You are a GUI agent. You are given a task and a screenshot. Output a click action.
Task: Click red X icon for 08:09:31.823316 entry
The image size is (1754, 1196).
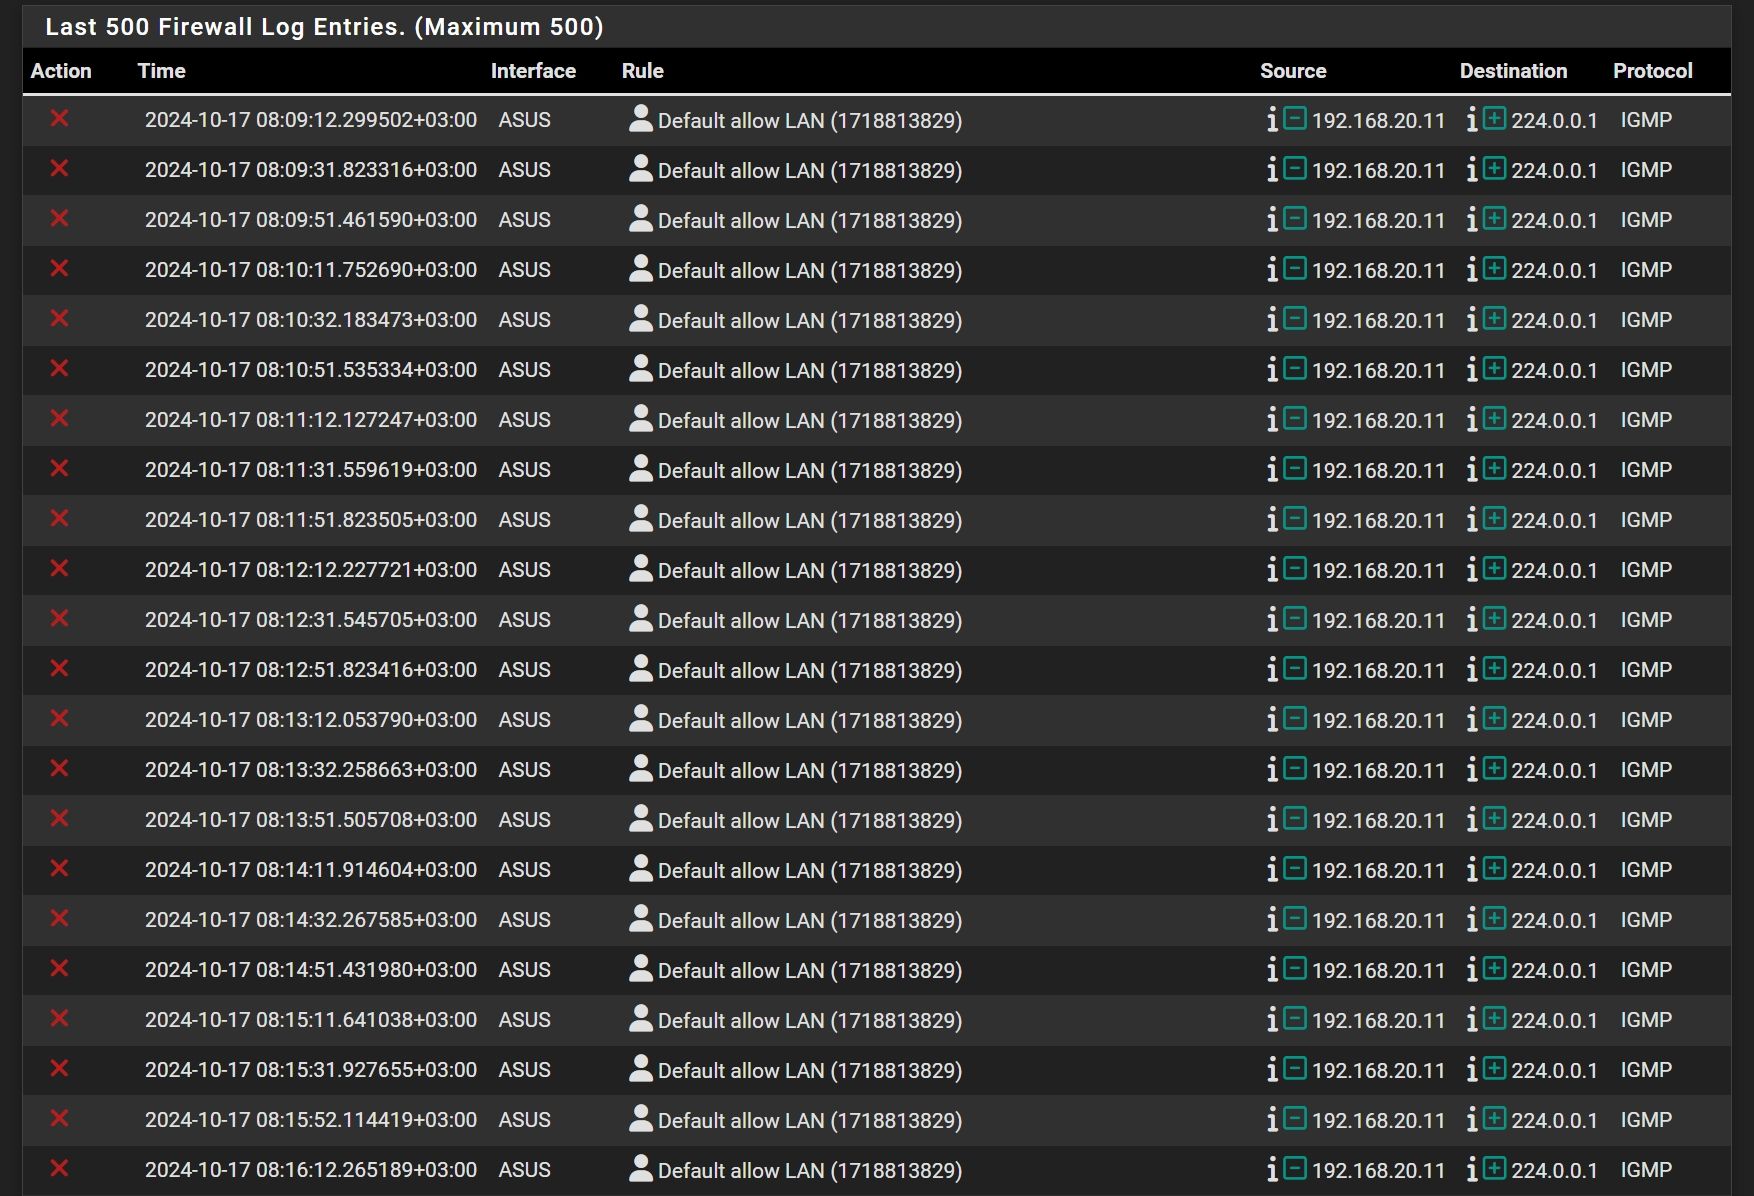click(60, 168)
